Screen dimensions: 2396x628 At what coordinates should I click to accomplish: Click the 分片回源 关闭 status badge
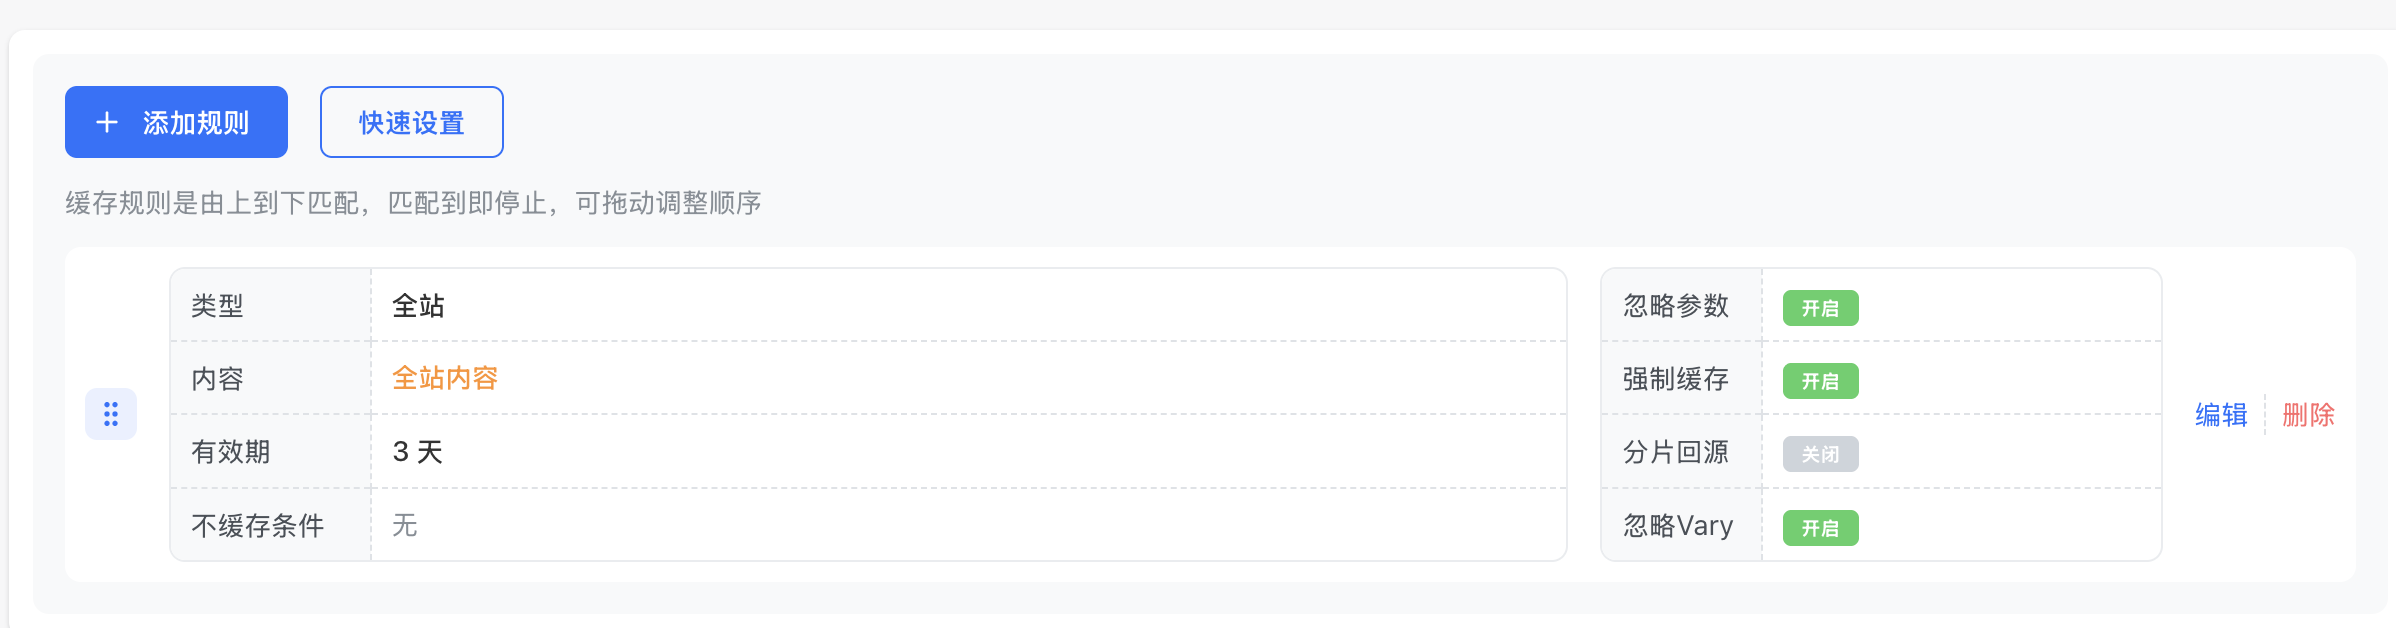[1820, 454]
